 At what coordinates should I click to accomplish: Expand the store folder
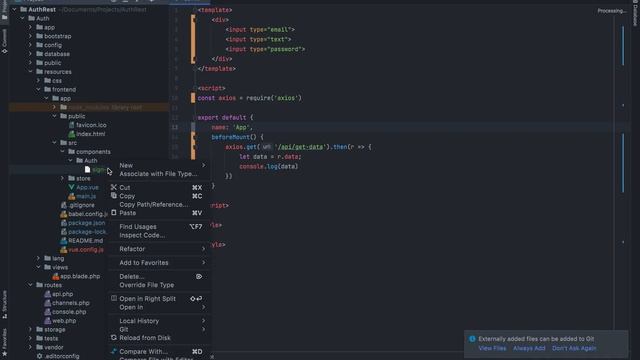click(x=62, y=178)
